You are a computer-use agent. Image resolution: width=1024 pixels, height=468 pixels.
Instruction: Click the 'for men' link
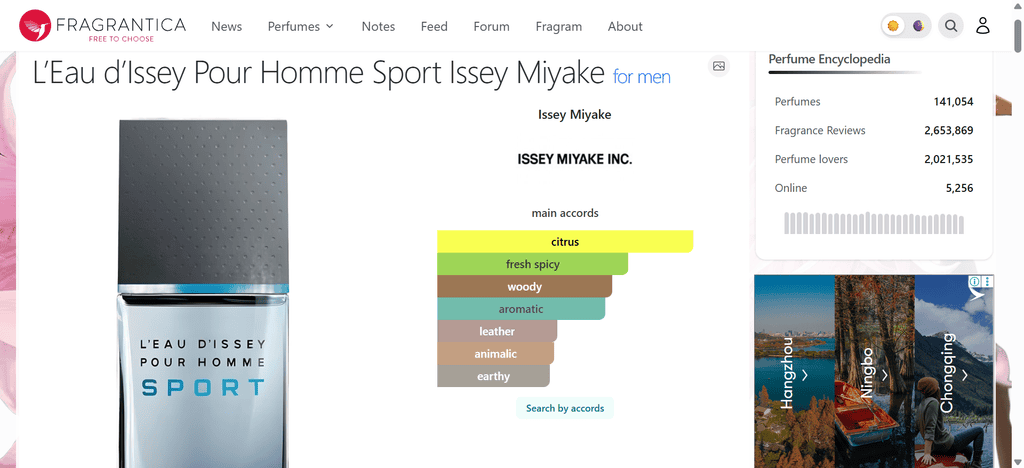coord(641,77)
